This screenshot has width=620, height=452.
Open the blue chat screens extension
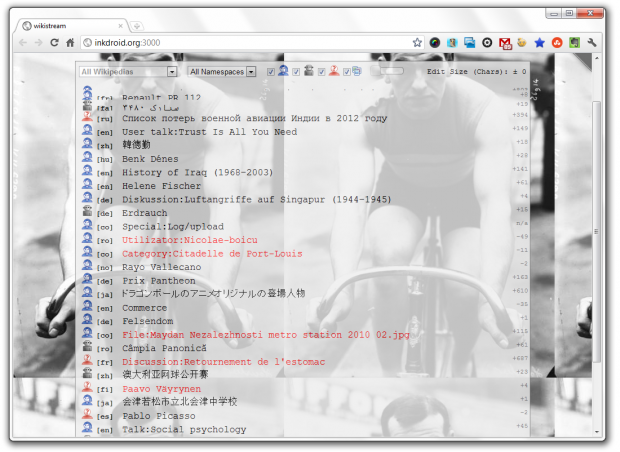point(469,42)
